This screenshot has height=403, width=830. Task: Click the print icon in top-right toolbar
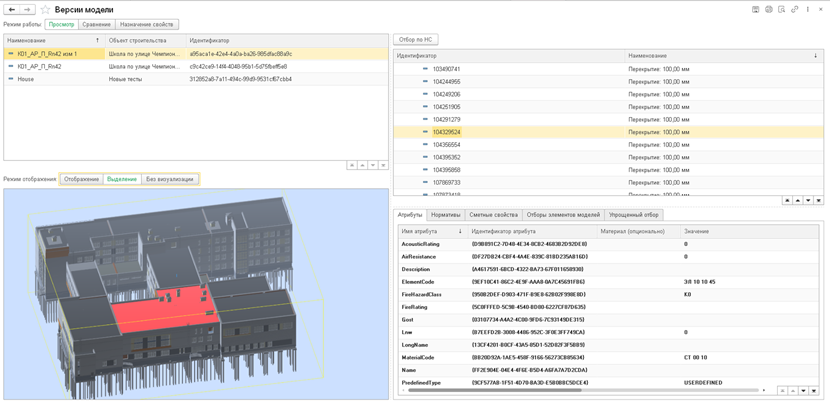(x=769, y=9)
